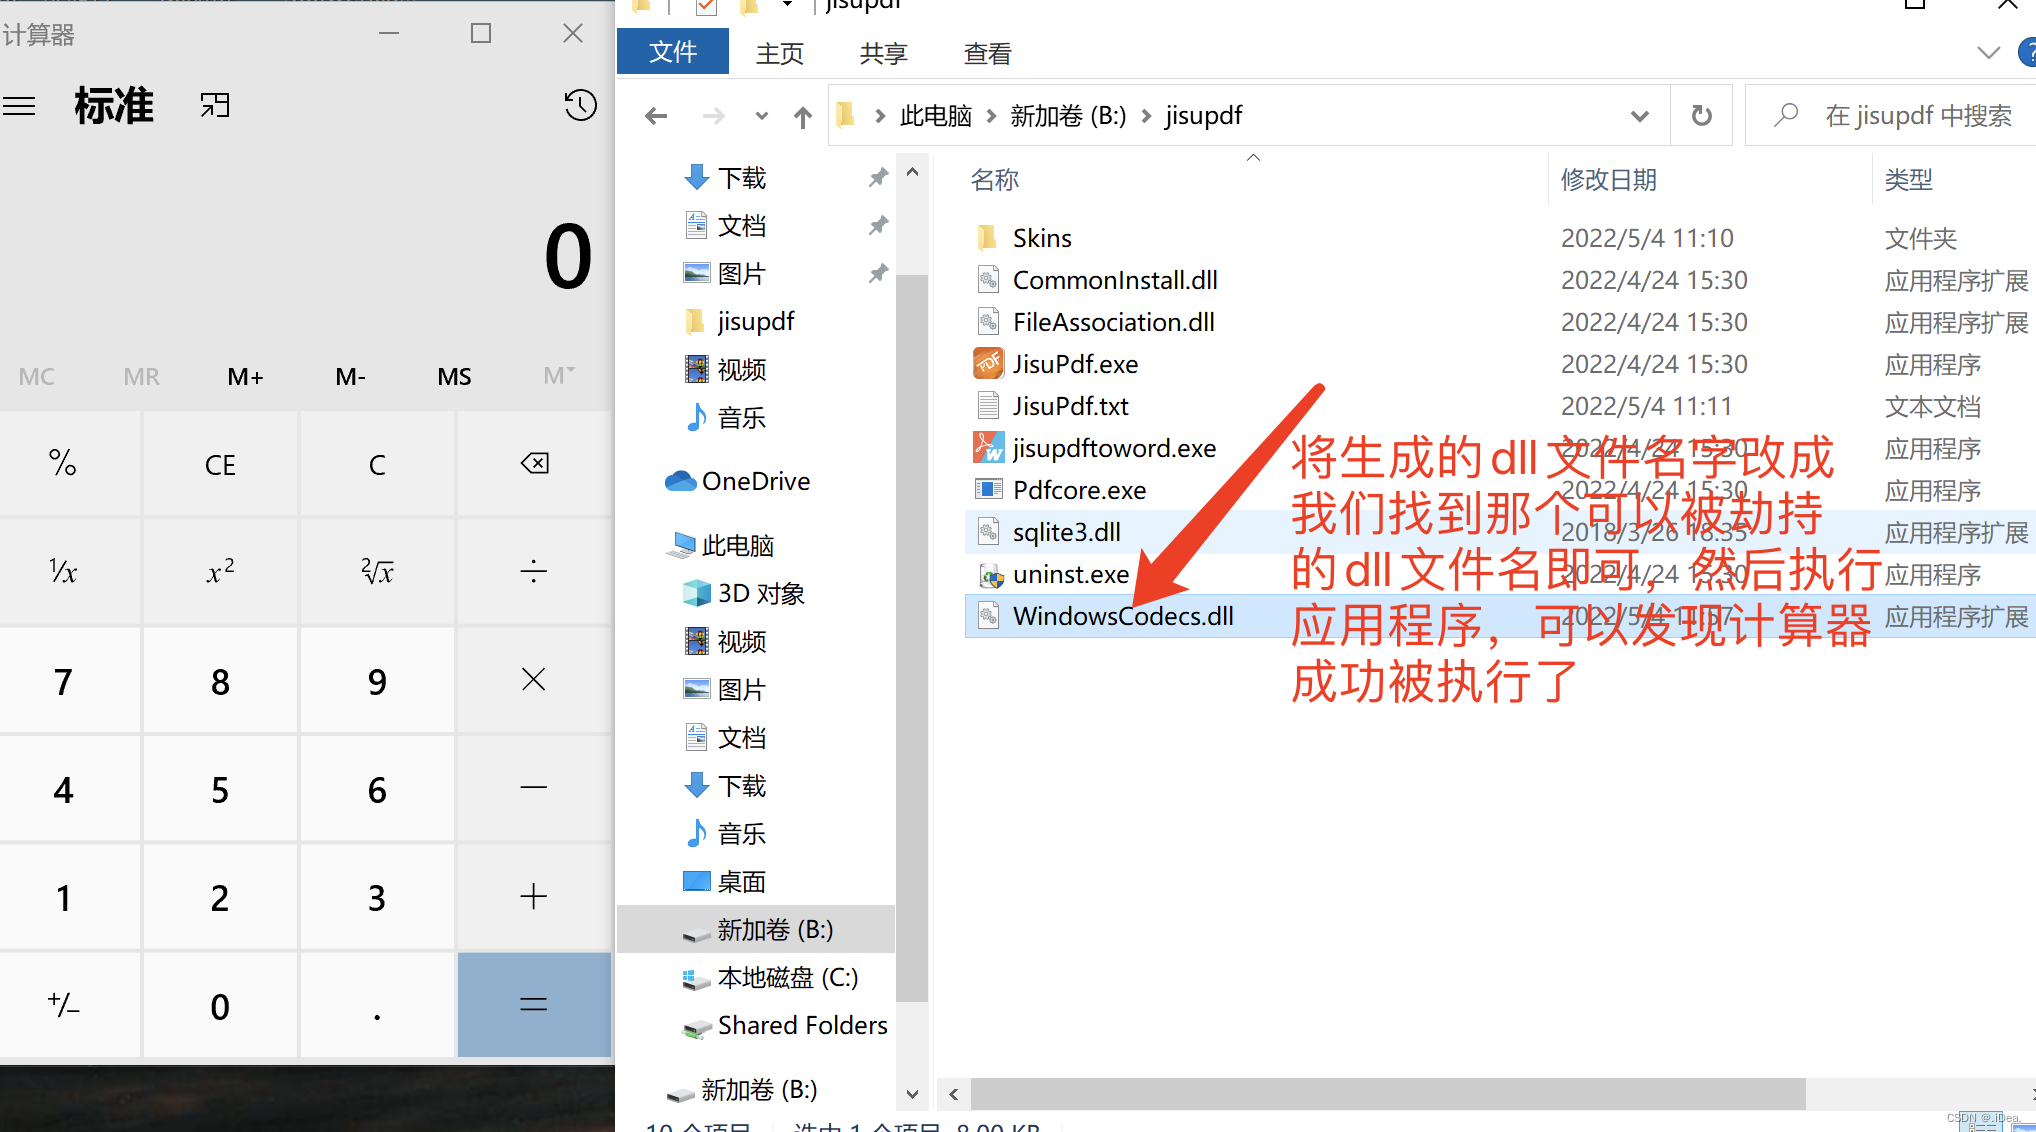Open Shared Folders in sidebar
The width and height of the screenshot is (2036, 1132).
pyautogui.click(x=802, y=1025)
